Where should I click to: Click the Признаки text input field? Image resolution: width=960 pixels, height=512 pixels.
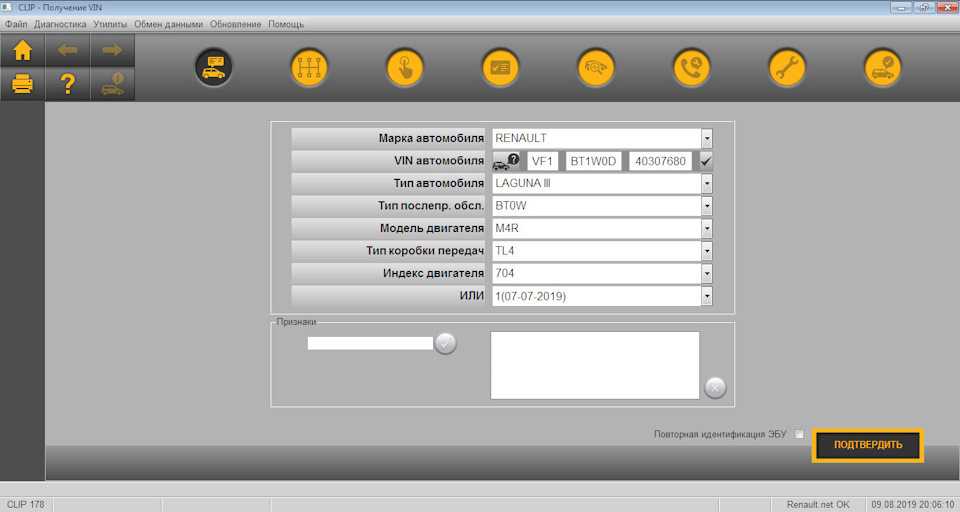click(x=370, y=343)
